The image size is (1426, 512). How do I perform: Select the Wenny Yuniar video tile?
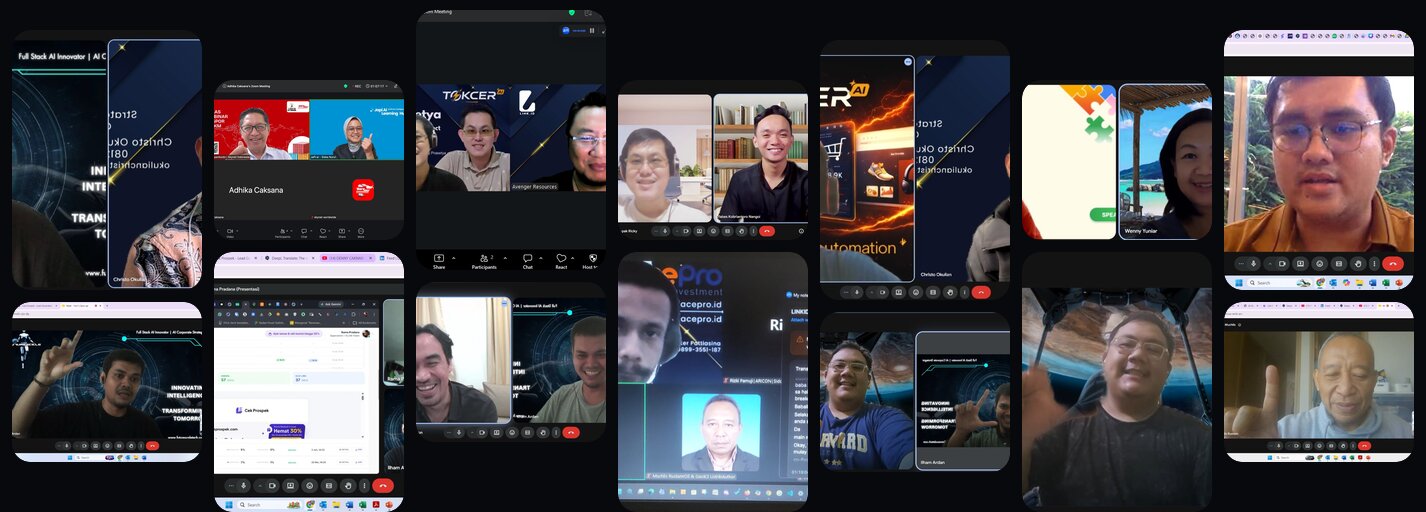tap(1165, 161)
